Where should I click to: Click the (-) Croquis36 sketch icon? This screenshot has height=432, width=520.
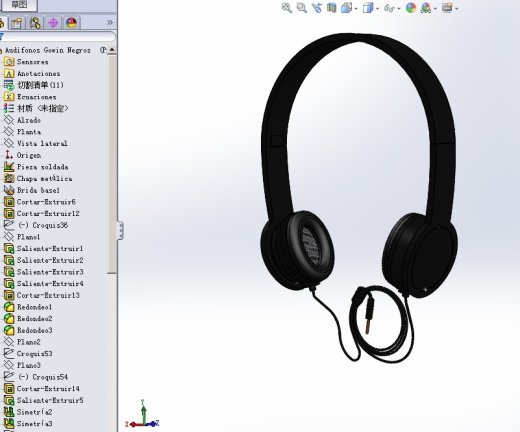(9, 225)
